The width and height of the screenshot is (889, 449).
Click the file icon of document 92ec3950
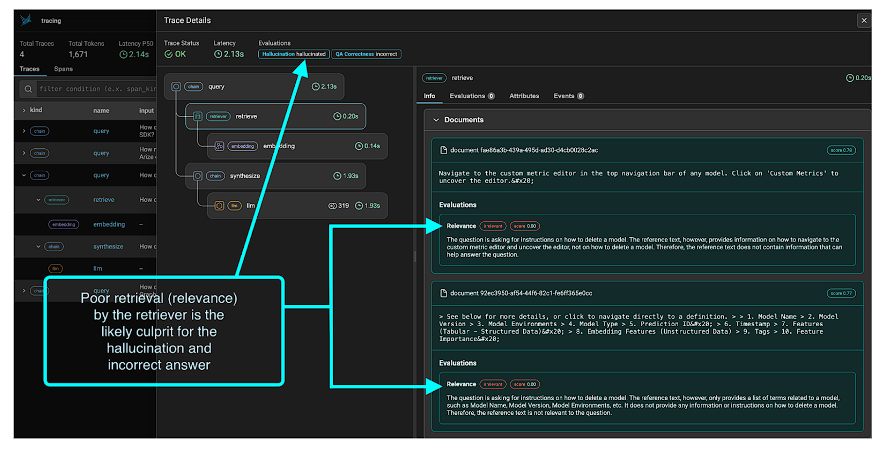(x=443, y=293)
